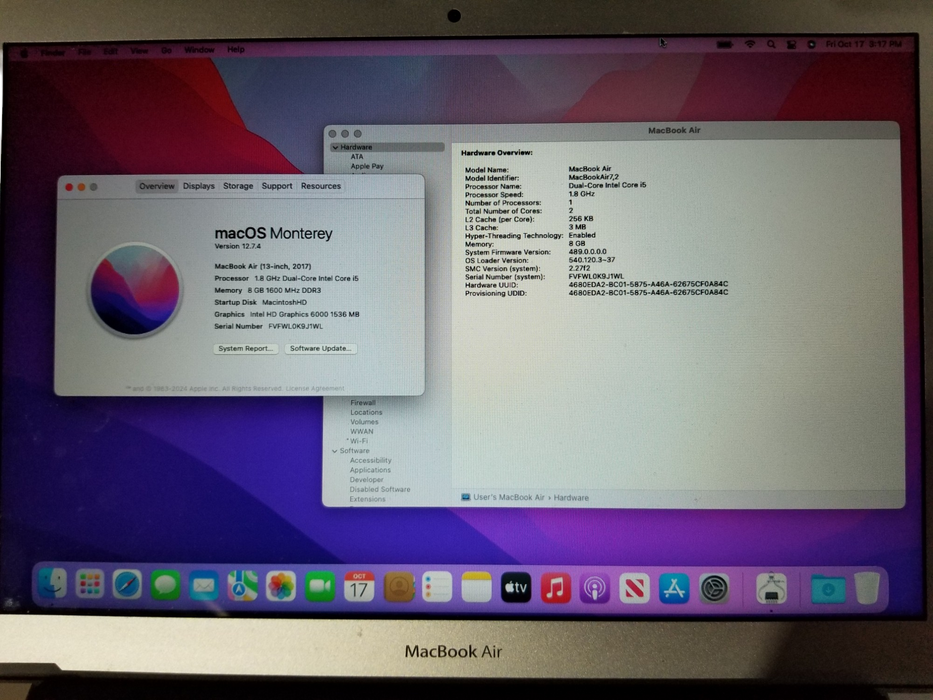The height and width of the screenshot is (700, 933).
Task: Open the Apple menu
Action: [24, 52]
